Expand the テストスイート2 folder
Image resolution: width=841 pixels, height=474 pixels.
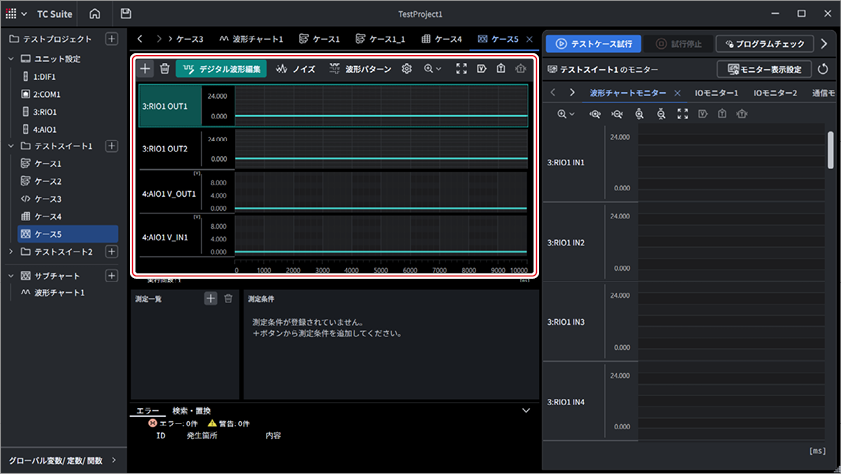click(11, 251)
